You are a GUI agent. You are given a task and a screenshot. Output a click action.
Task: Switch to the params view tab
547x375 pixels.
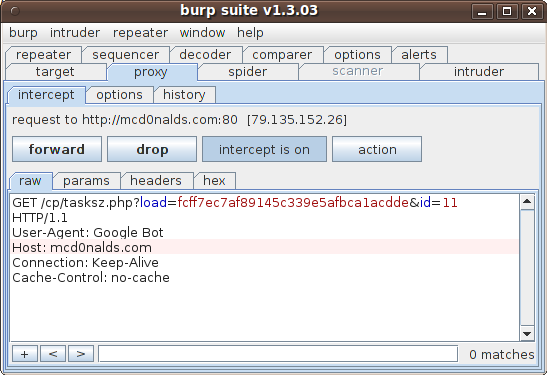[86, 181]
